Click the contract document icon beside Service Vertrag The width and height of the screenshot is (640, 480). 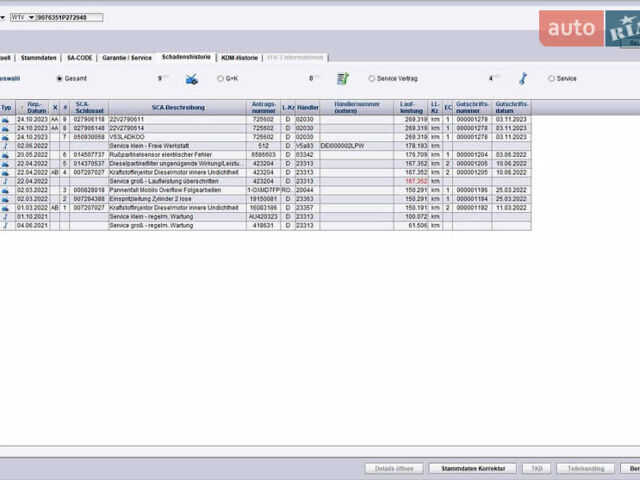point(343,79)
